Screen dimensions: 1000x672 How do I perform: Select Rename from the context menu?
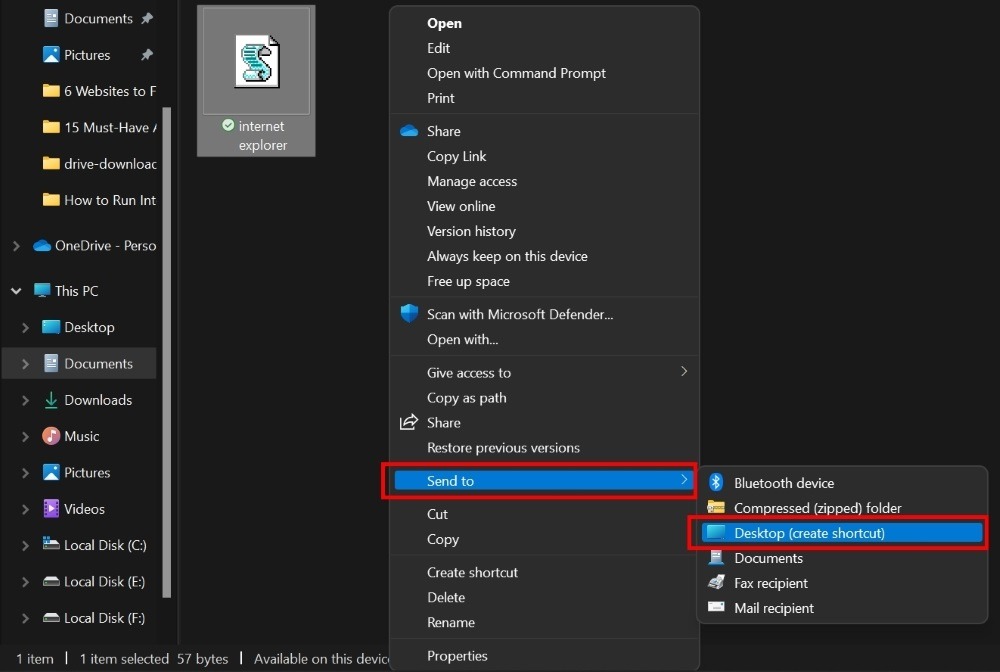click(x=450, y=622)
